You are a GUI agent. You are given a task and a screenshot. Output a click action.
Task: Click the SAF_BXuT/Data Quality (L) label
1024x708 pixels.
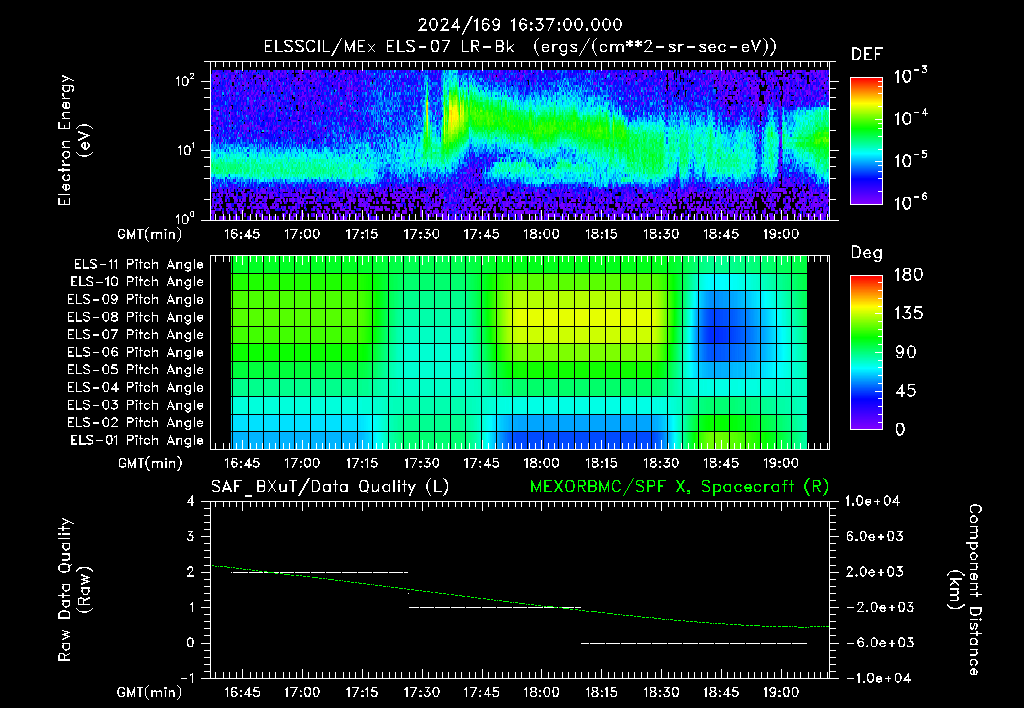coord(330,487)
